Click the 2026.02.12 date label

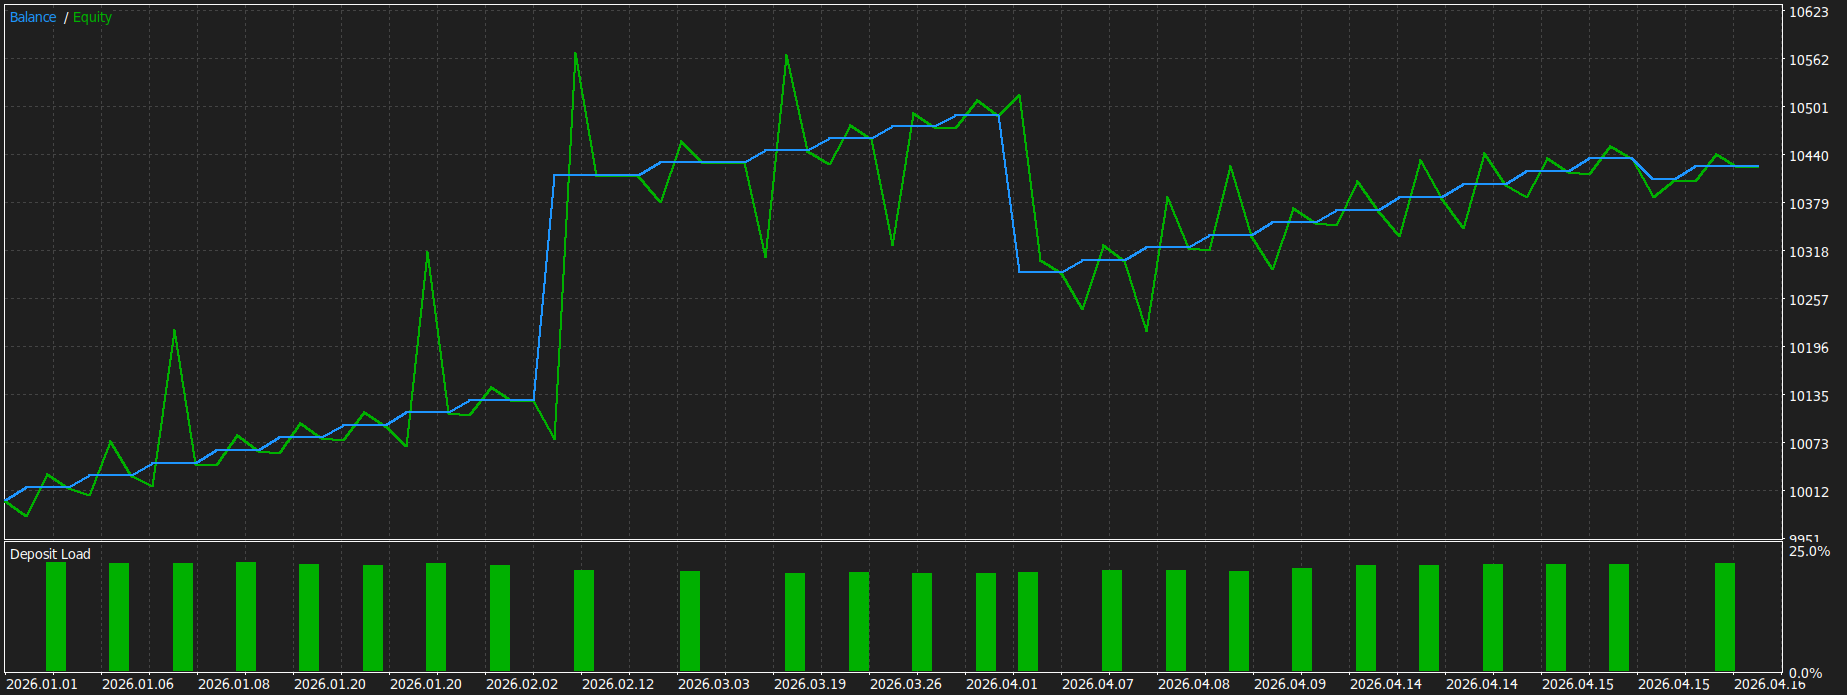pos(618,684)
